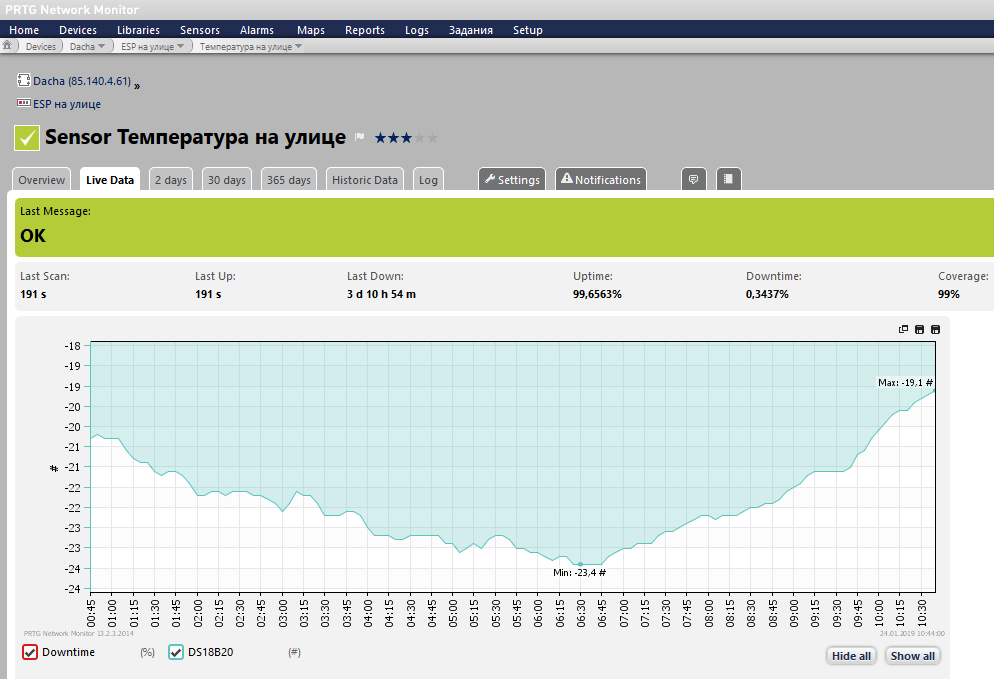Screen dimensions: 994x679
Task: Click the Show all button
Action: tap(913, 656)
